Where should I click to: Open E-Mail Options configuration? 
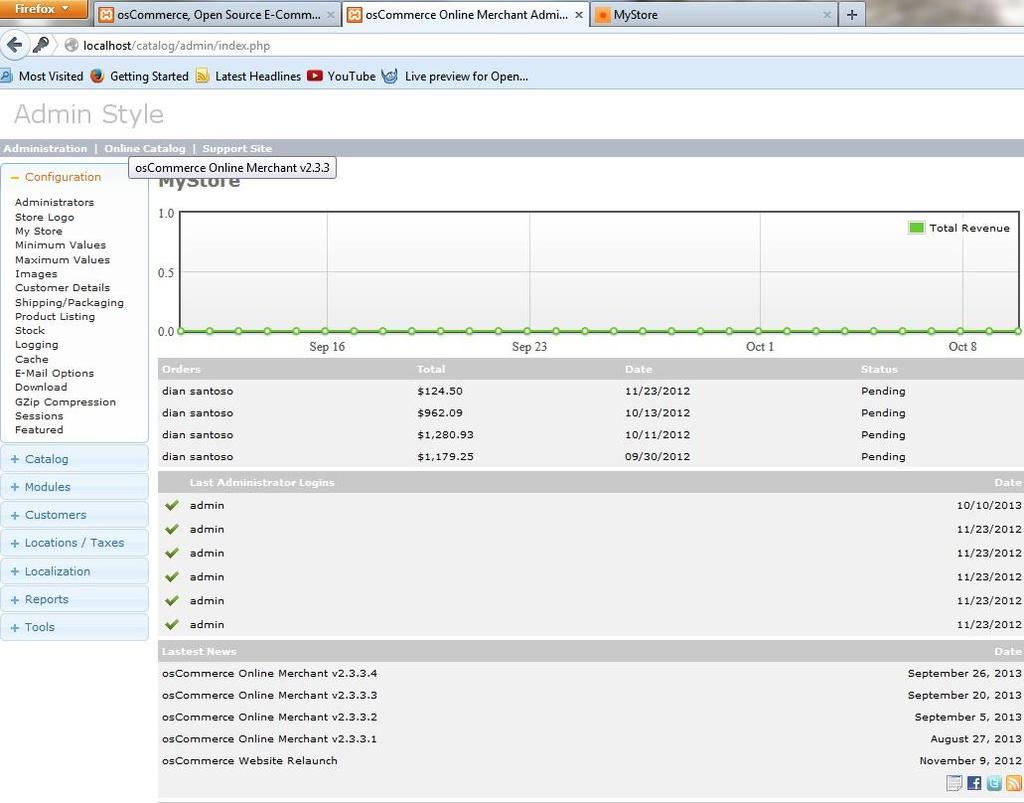coord(54,373)
